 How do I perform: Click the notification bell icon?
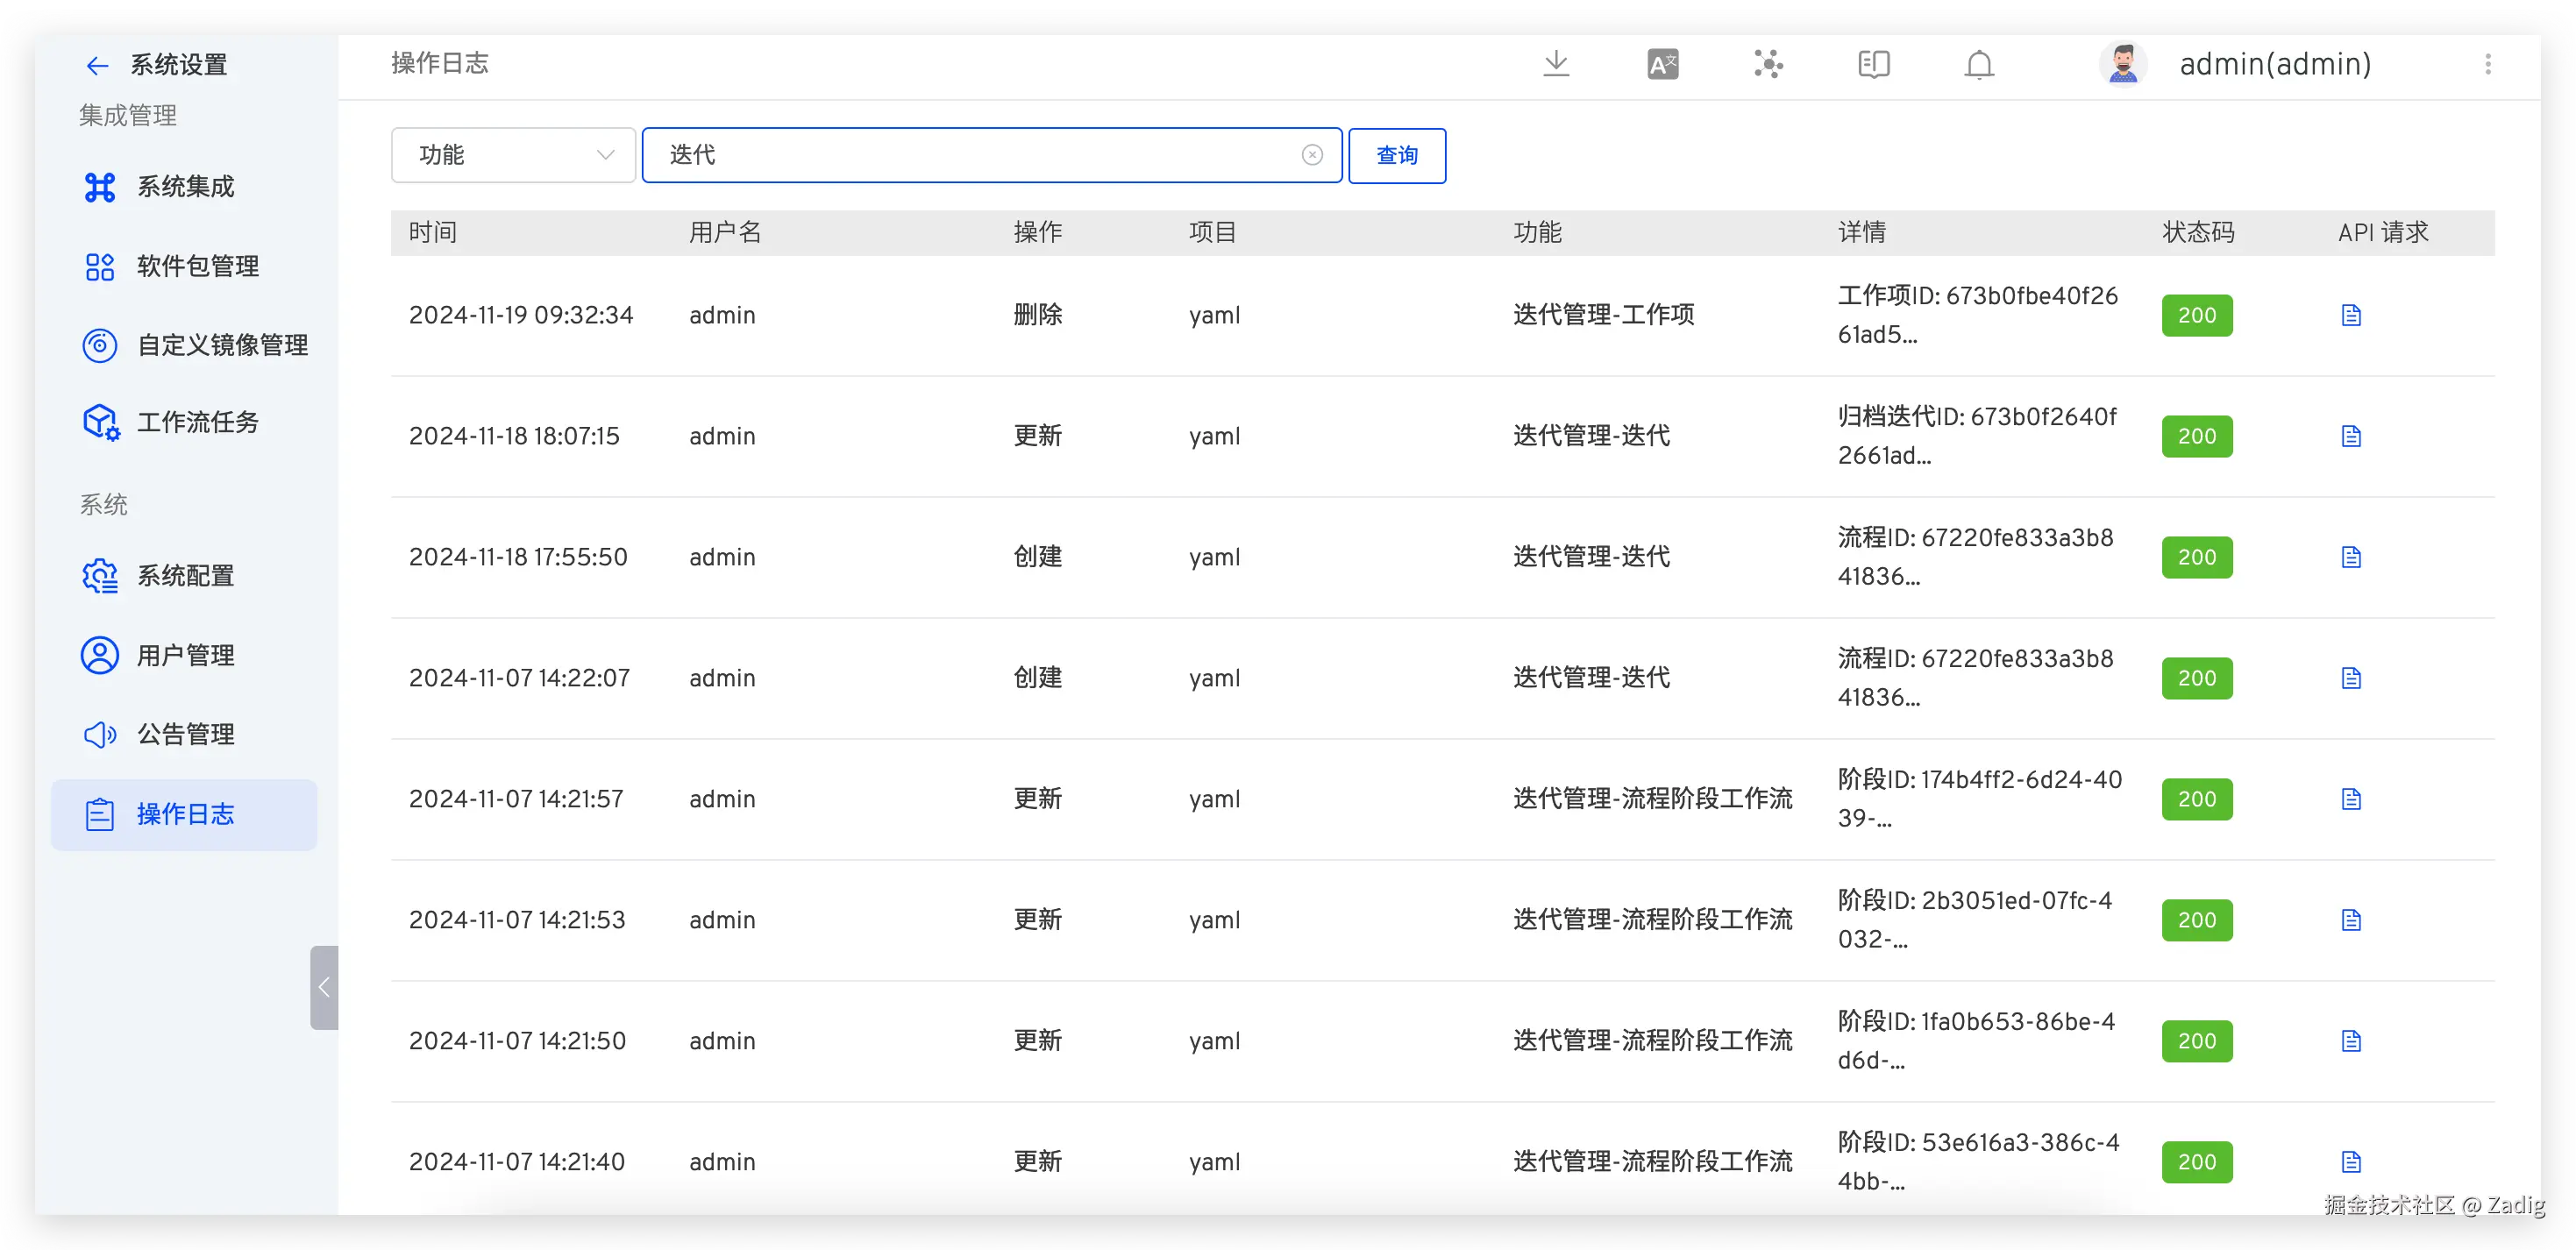point(1979,64)
